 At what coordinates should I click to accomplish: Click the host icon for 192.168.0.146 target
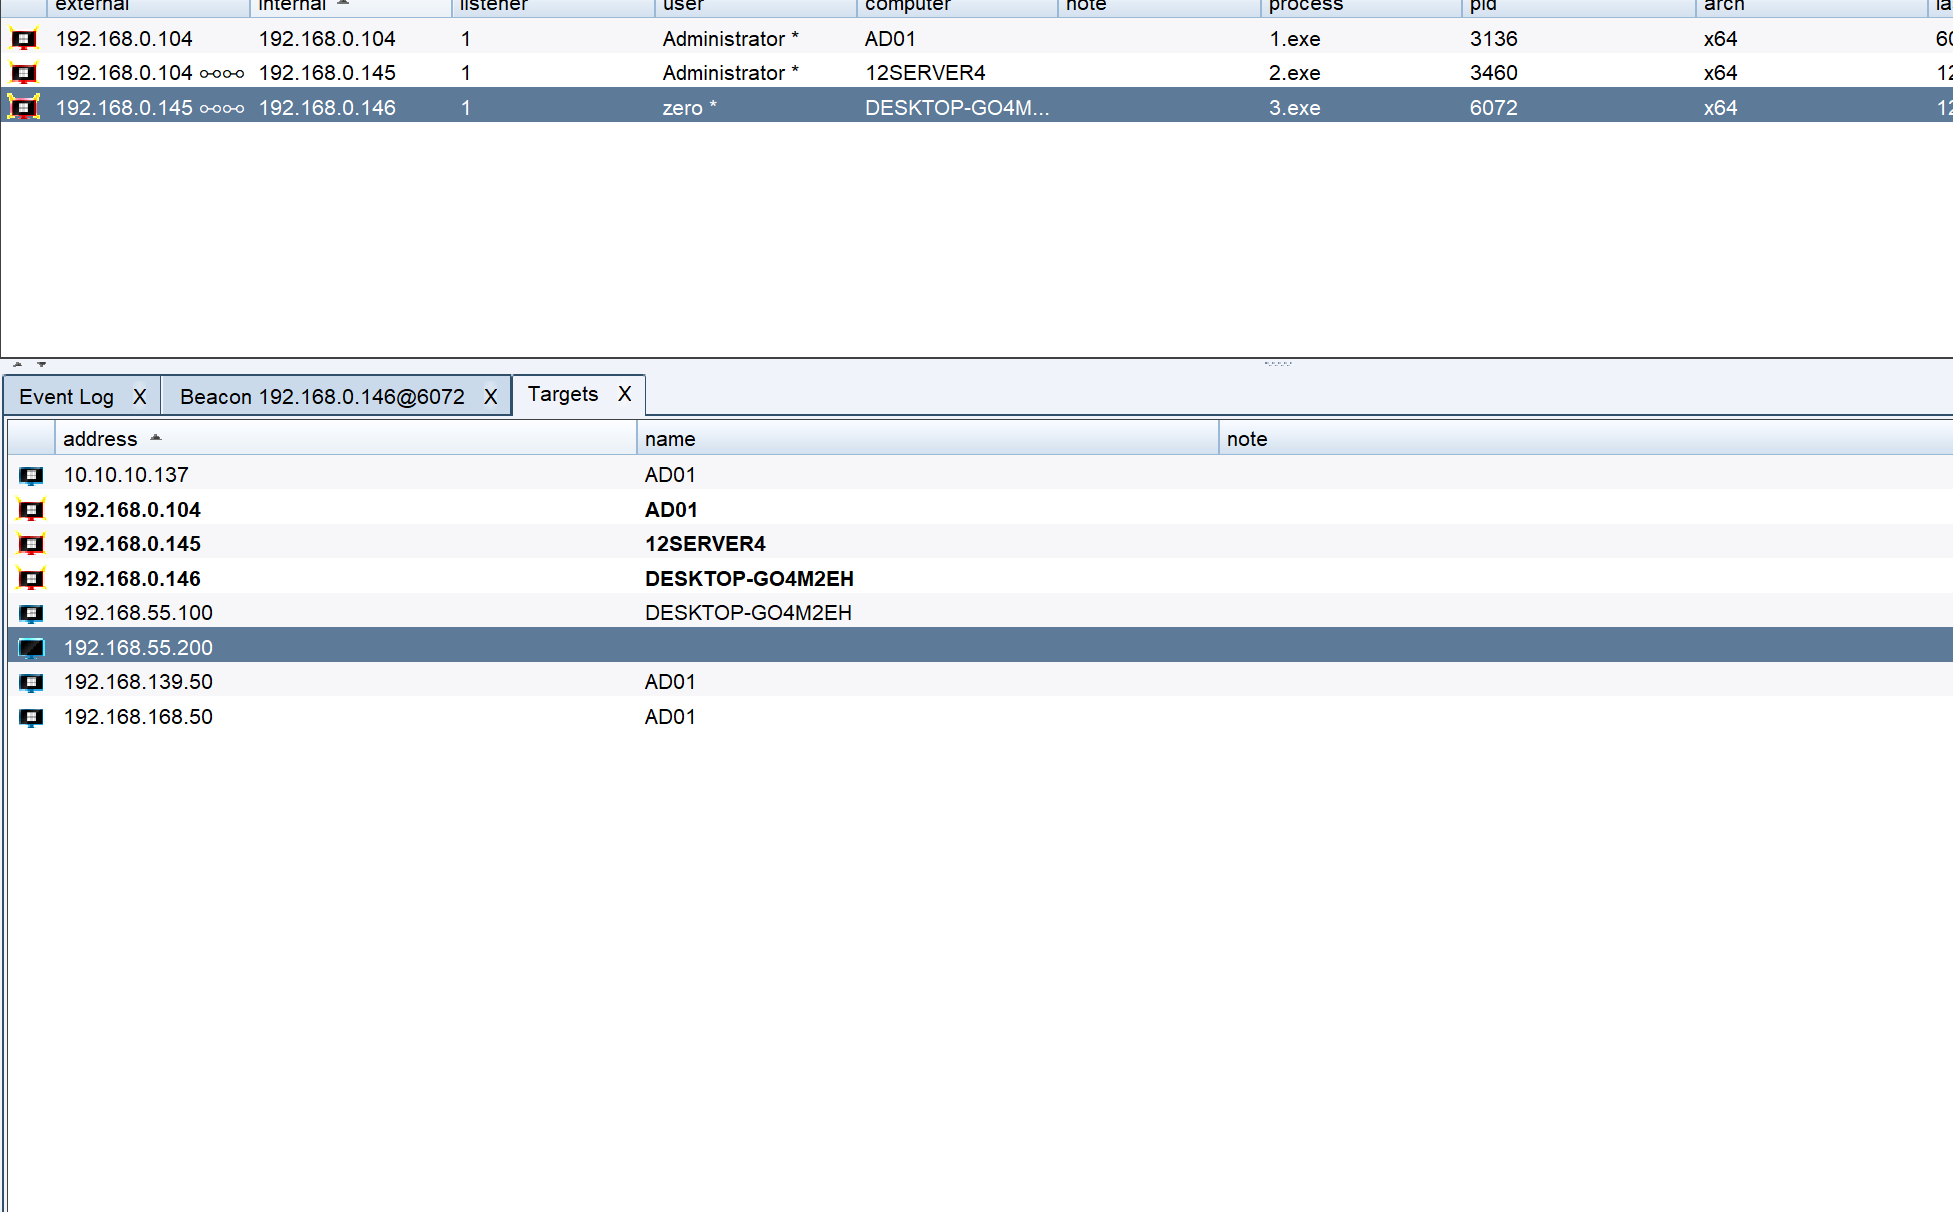32,579
